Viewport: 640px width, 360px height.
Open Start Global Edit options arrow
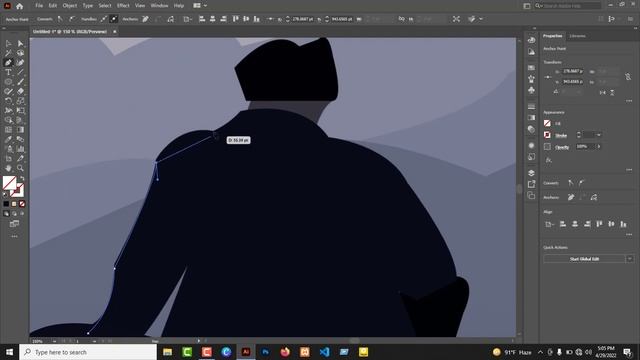click(630, 259)
